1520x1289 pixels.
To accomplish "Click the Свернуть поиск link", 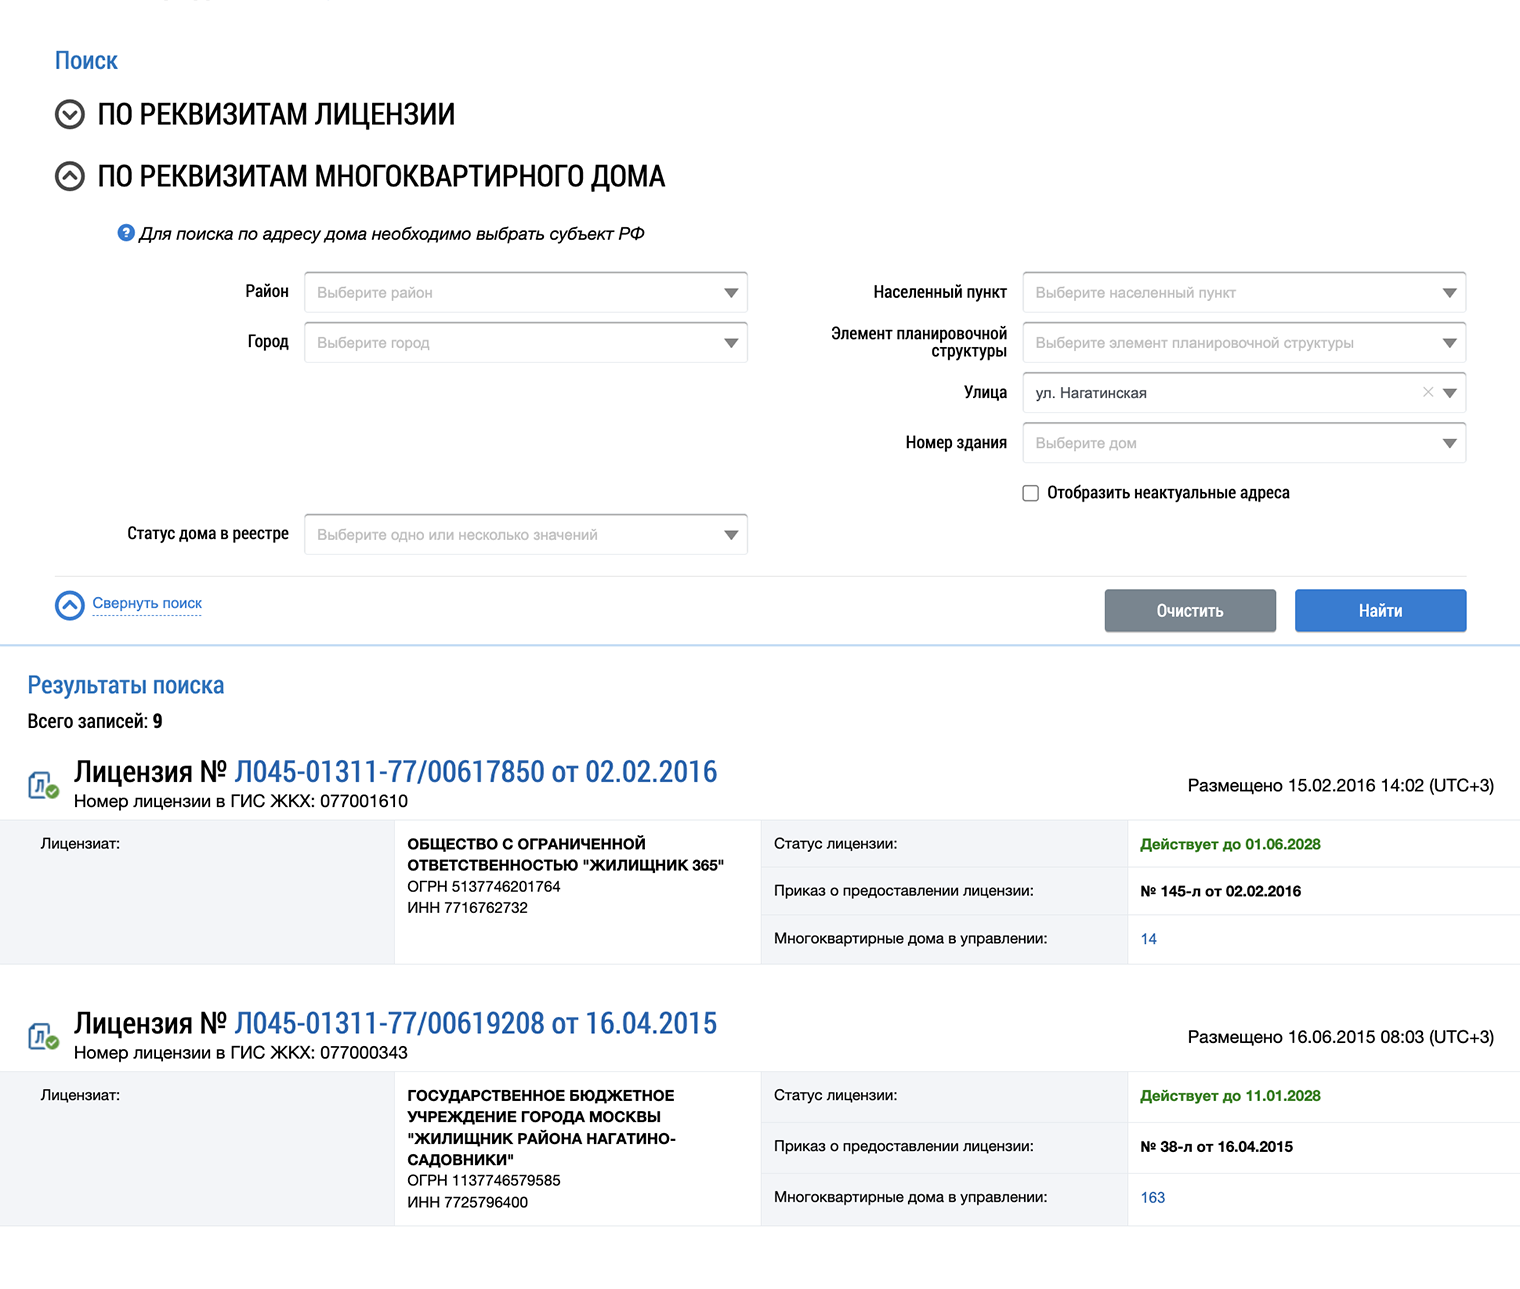I will (147, 603).
